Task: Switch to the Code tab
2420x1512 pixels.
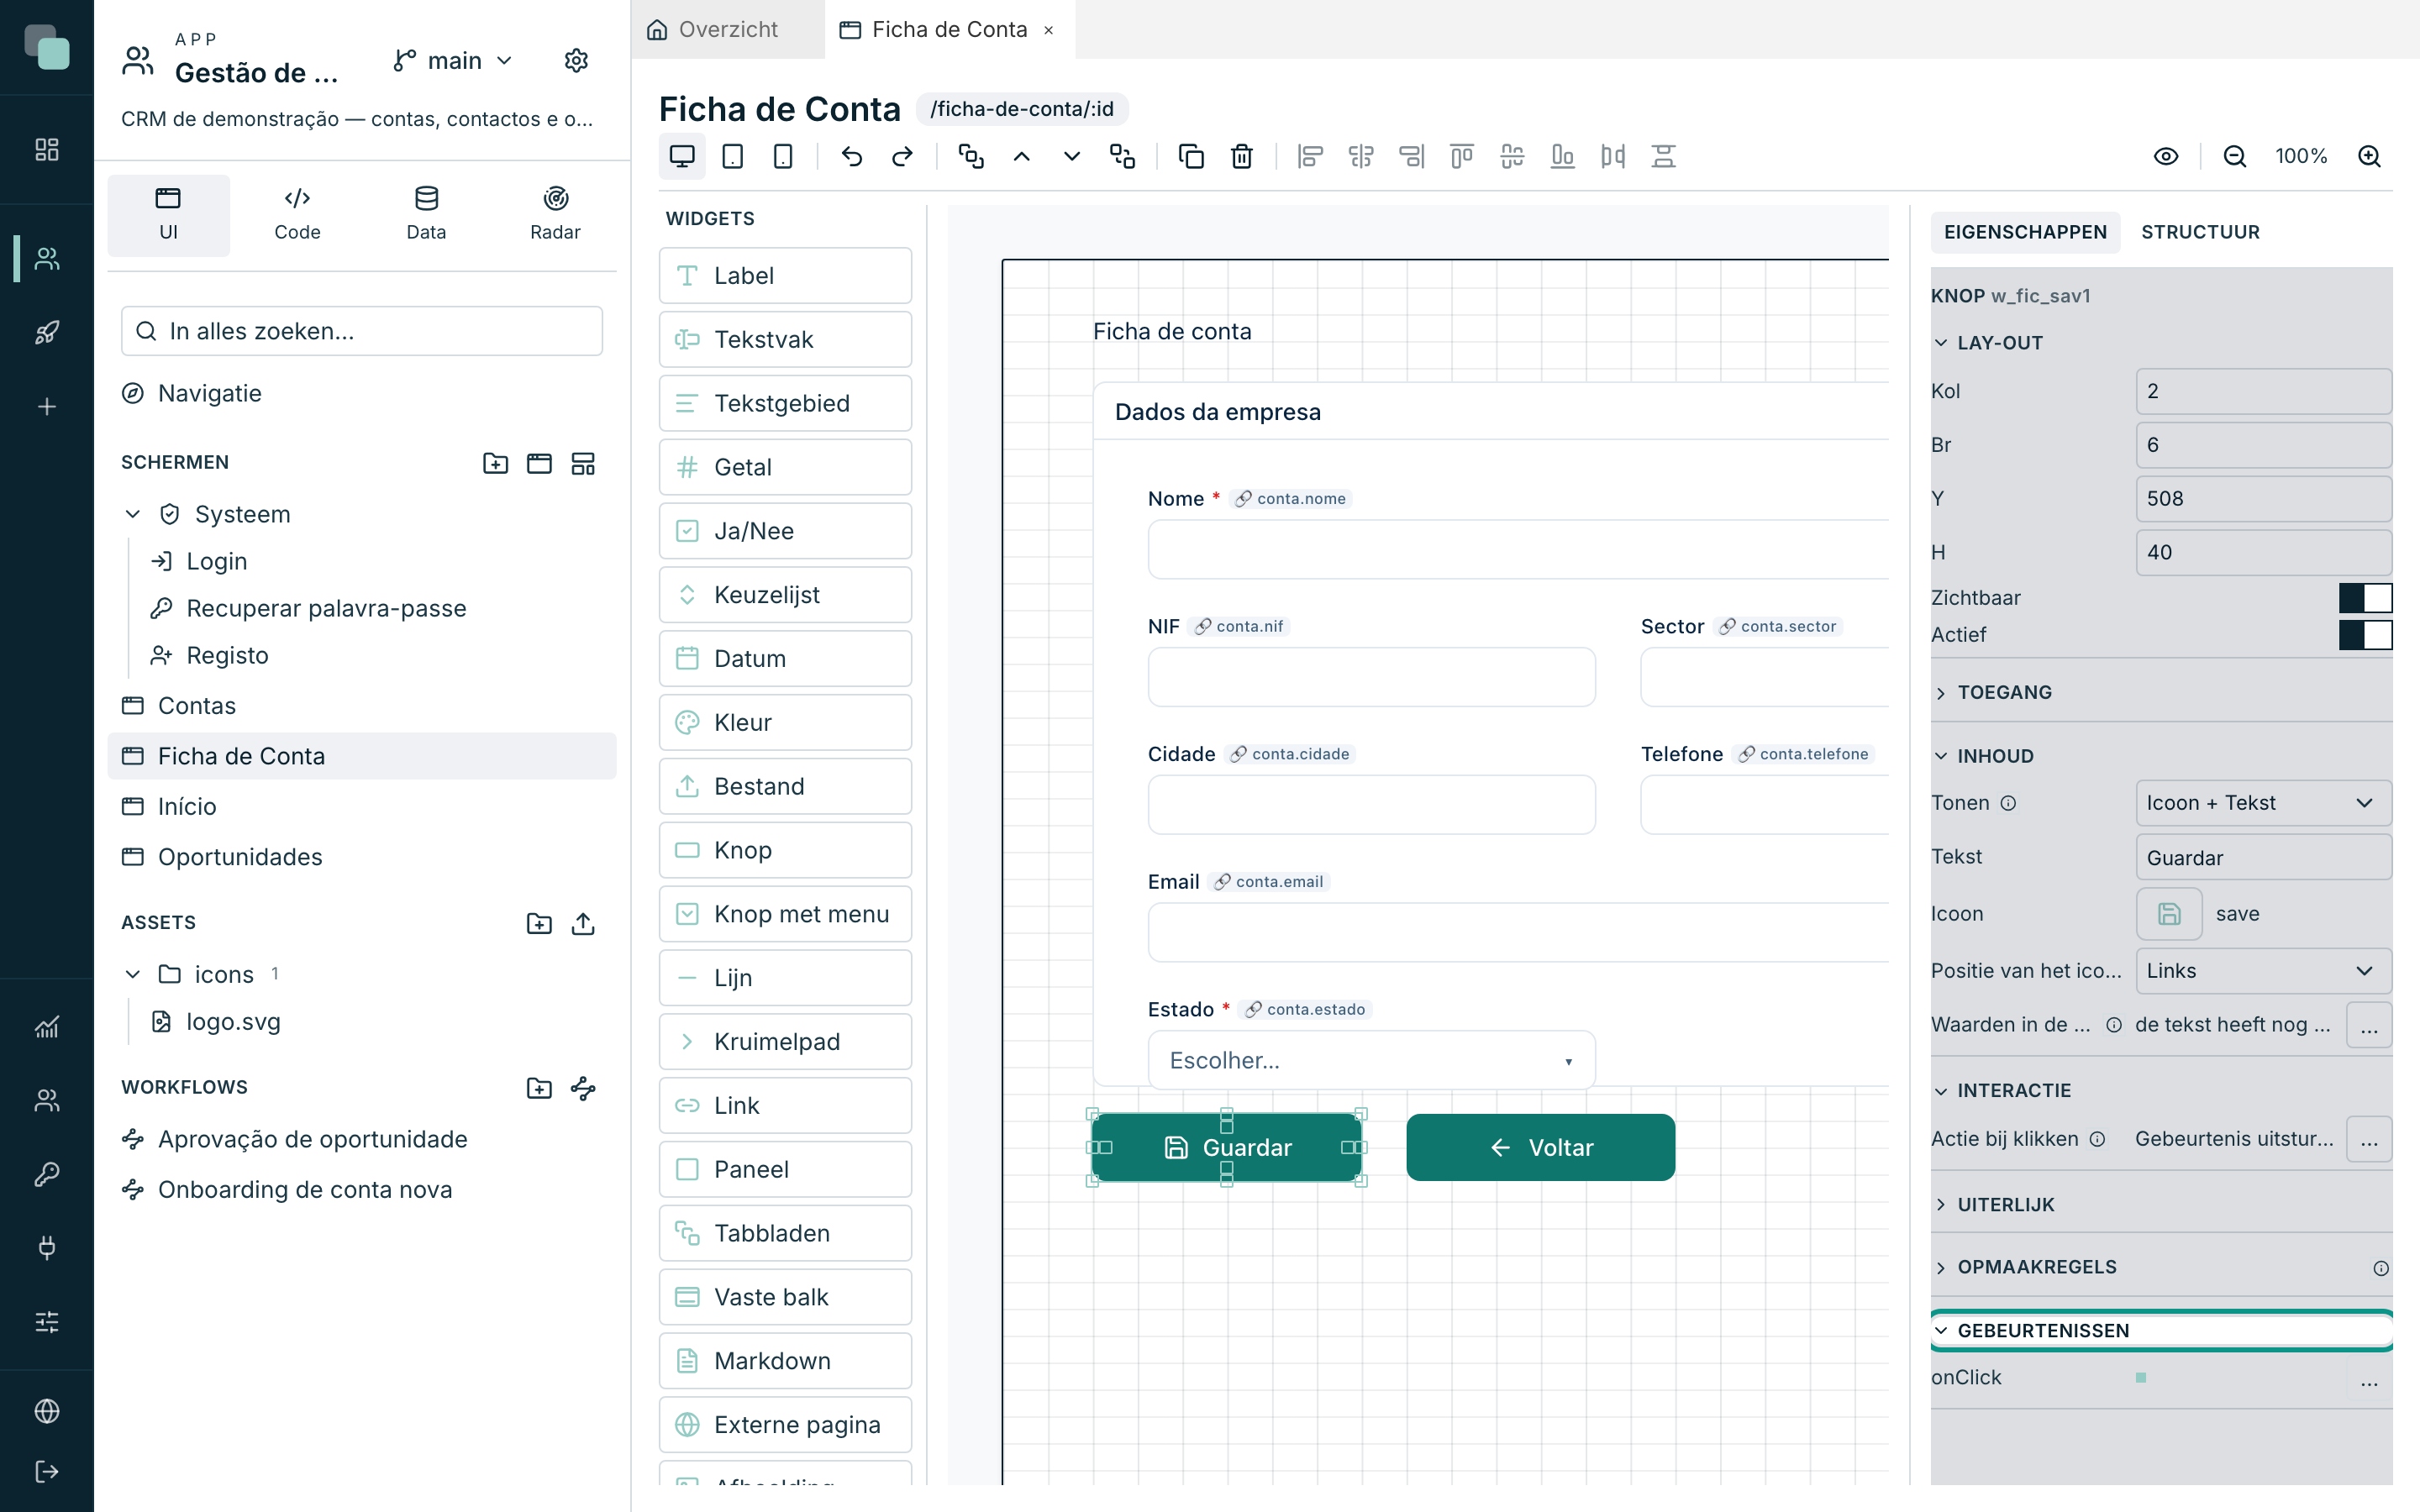Action: (297, 214)
